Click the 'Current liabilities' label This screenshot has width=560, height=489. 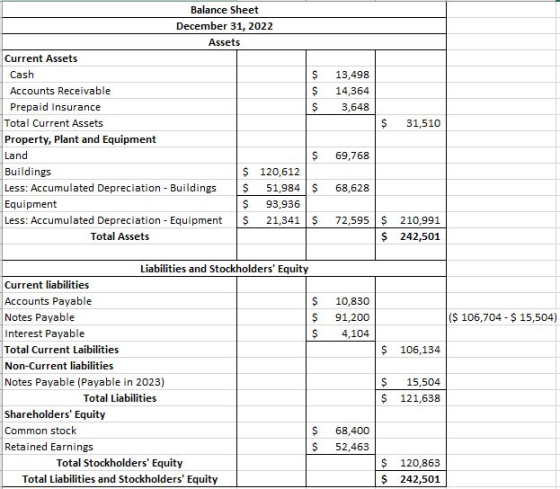[x=47, y=285]
